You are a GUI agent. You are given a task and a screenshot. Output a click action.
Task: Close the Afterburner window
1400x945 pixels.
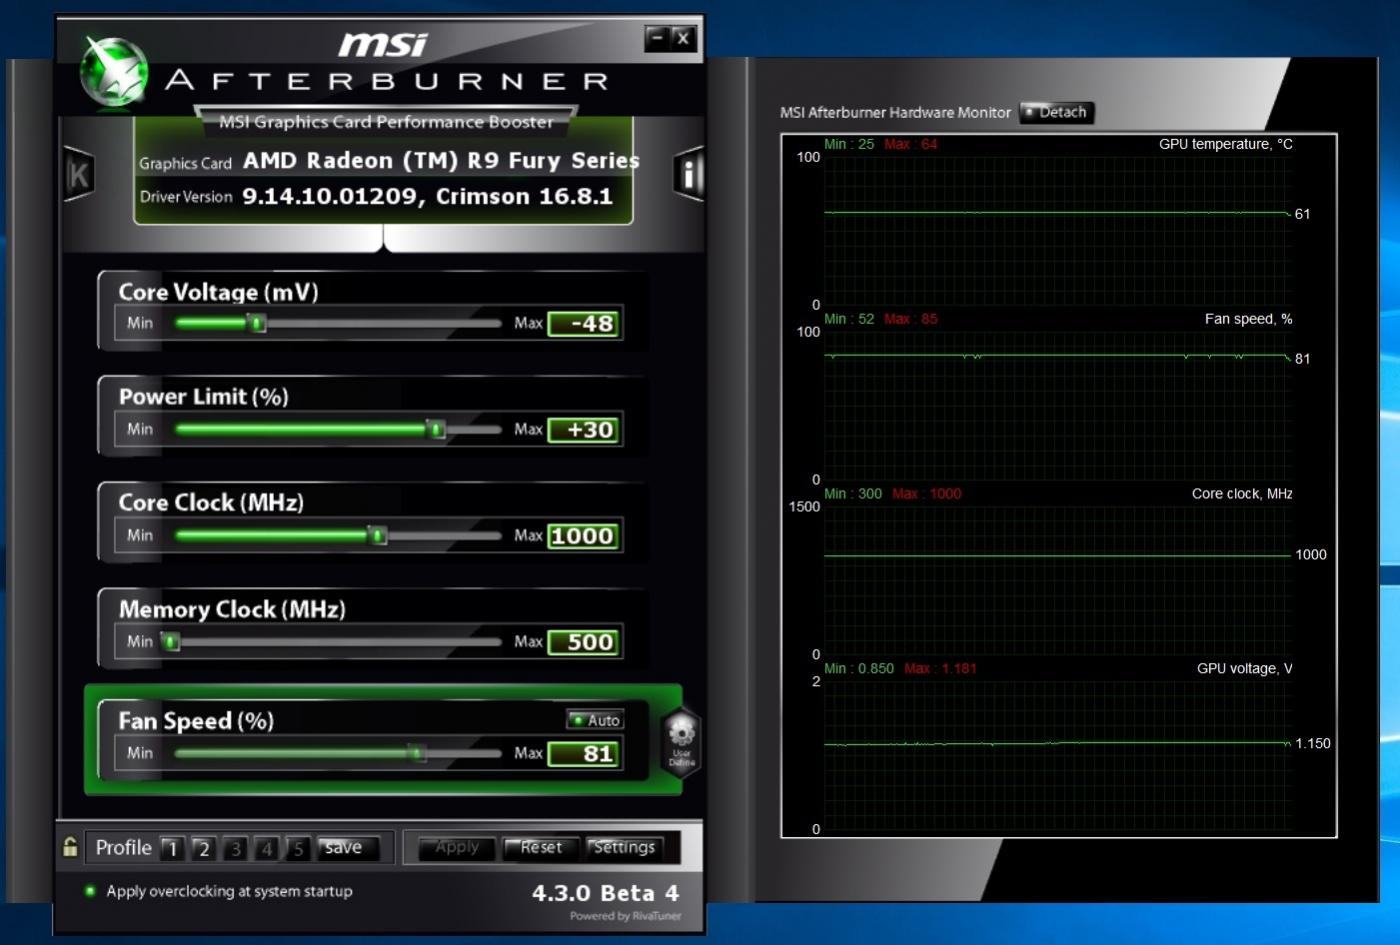click(683, 38)
